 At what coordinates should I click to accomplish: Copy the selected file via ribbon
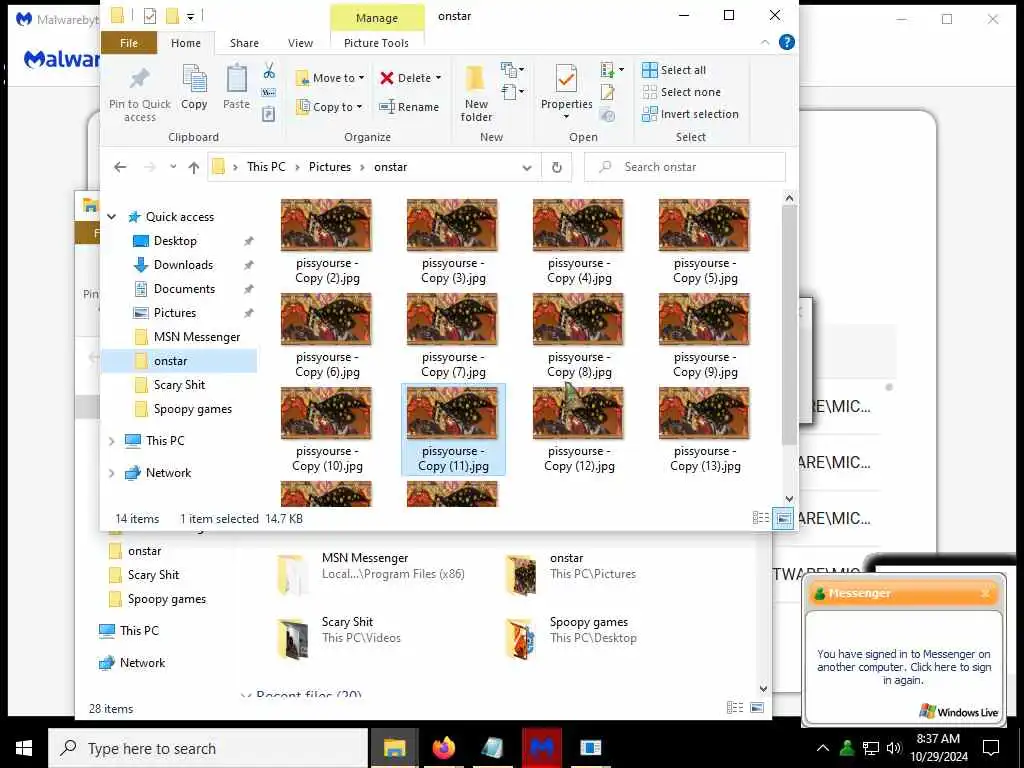point(194,87)
